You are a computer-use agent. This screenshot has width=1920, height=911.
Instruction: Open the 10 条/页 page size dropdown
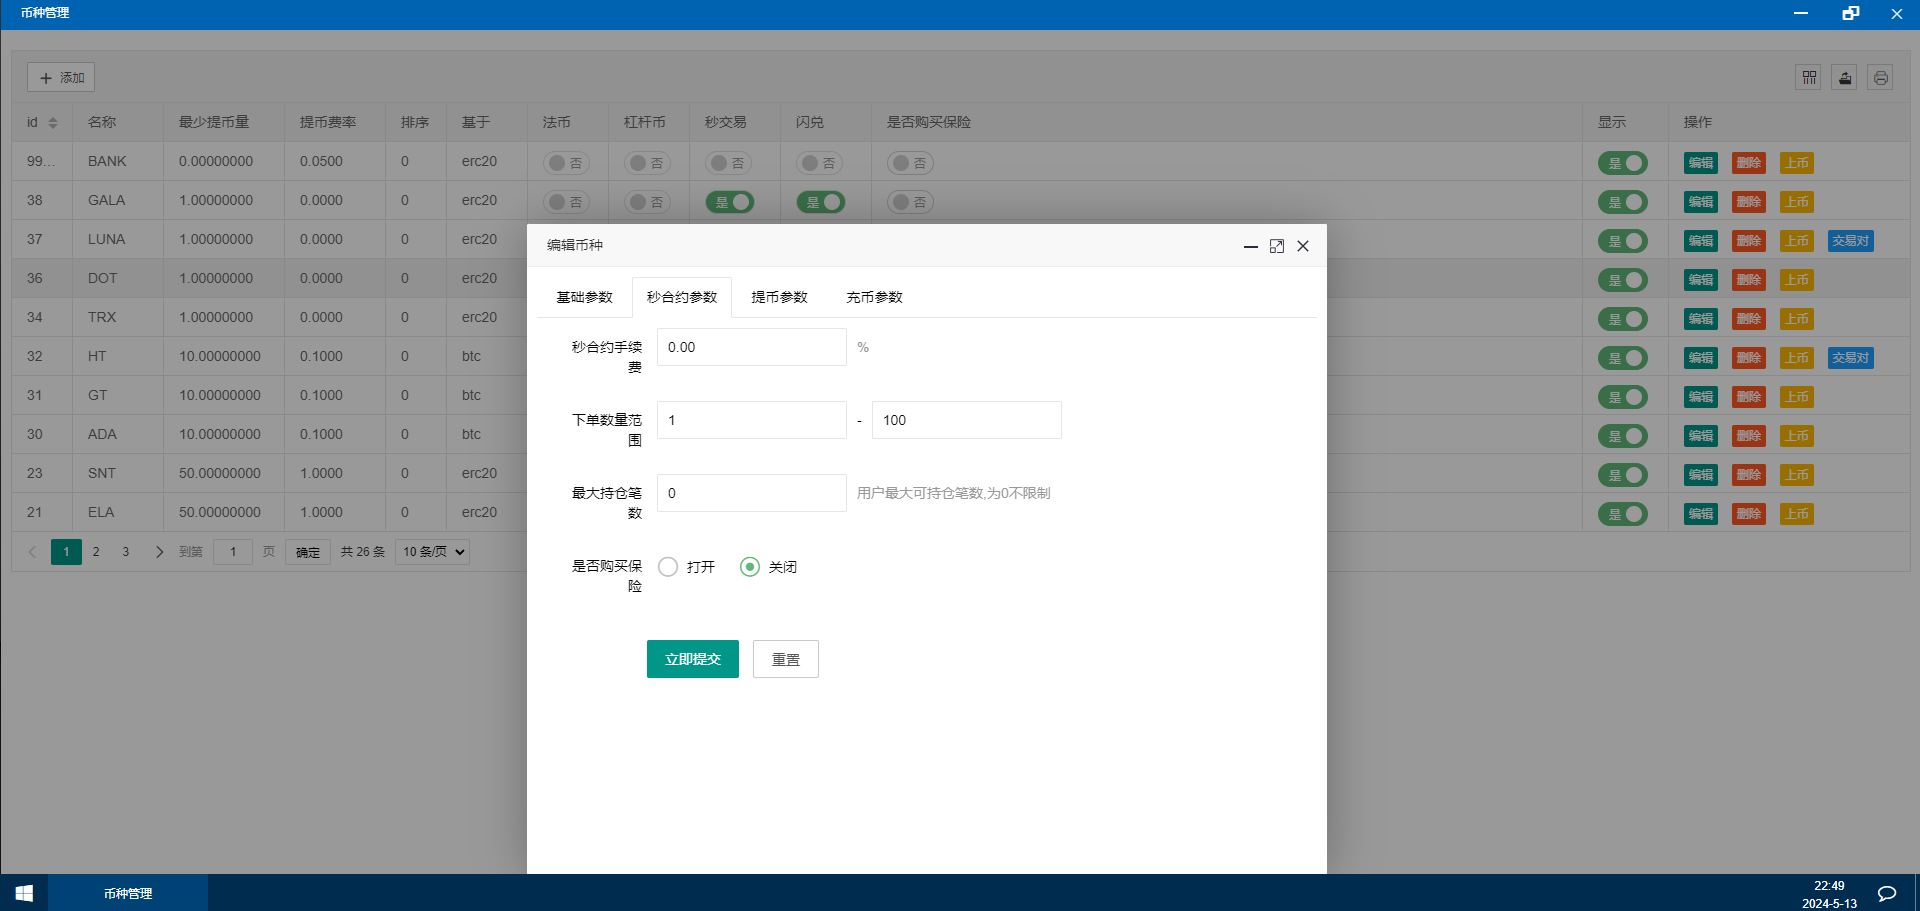tap(433, 552)
